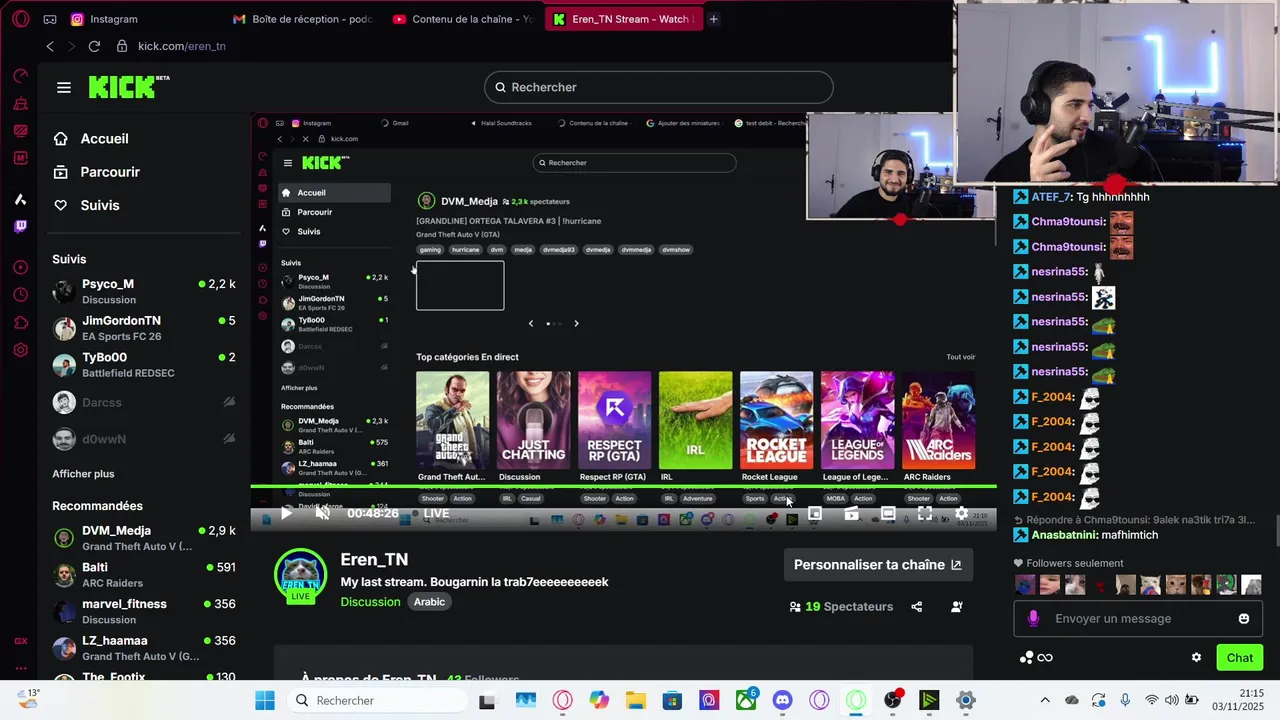Open Suivis in the sidebar
1280x720 pixels.
click(100, 205)
